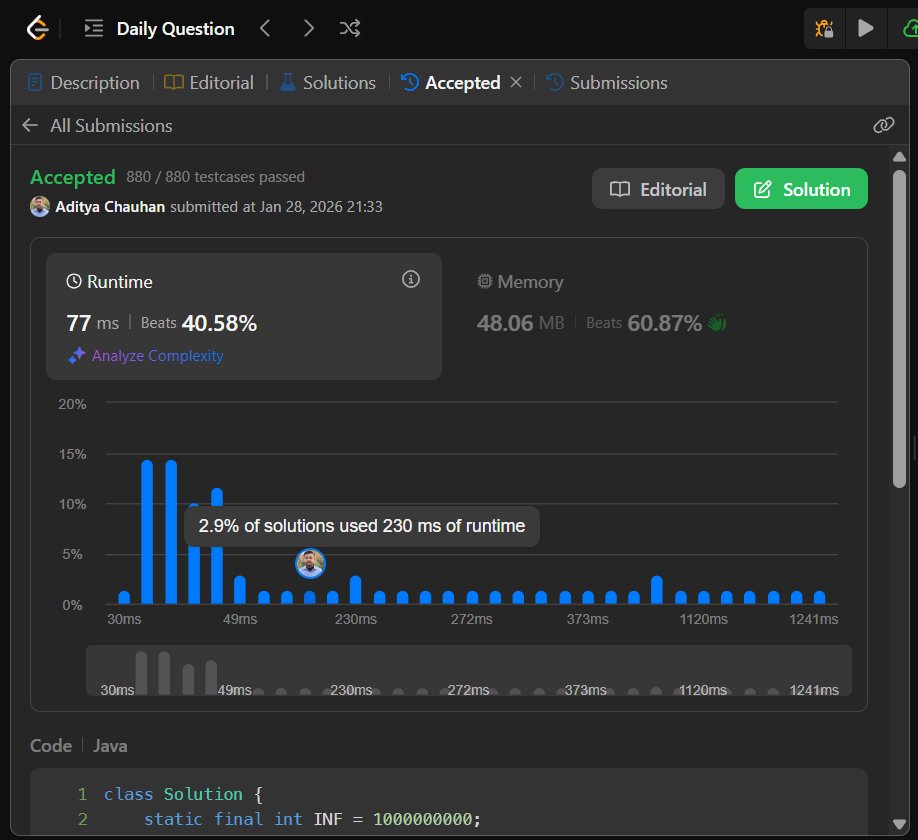Close the Accepted tab
This screenshot has width=918, height=840.
(x=516, y=83)
